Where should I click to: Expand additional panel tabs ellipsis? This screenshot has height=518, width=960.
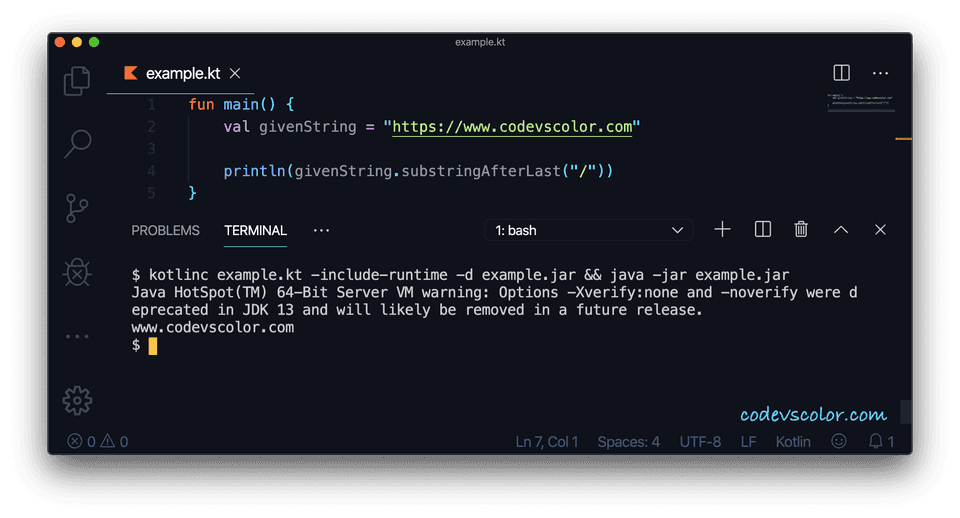321,230
